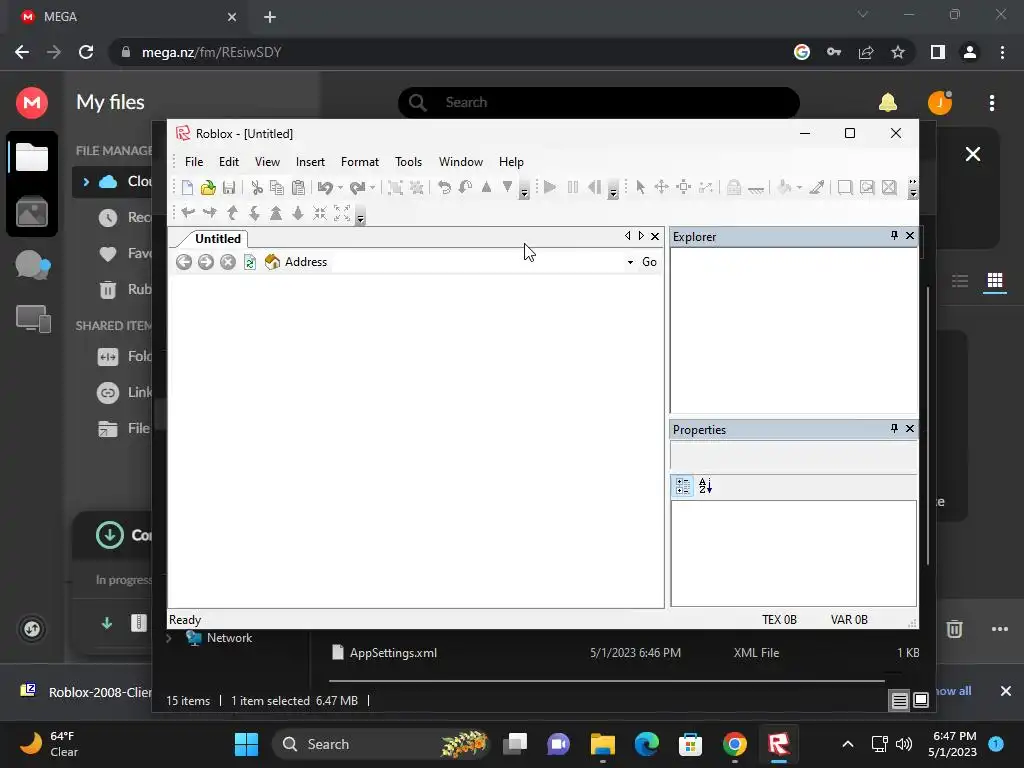Click the lock tool icon

click(x=734, y=188)
